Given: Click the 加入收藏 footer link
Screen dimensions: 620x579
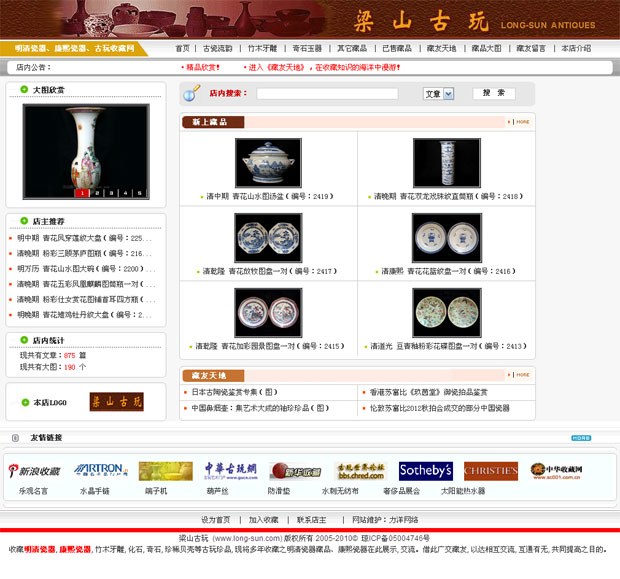Looking at the screenshot, I should pos(264,520).
